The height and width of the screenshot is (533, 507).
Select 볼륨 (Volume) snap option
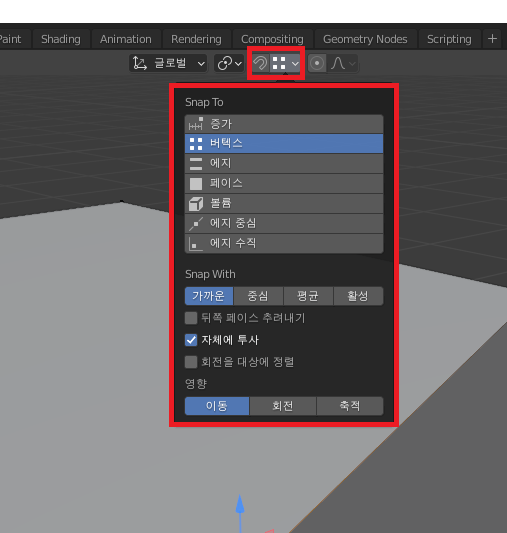click(x=284, y=204)
